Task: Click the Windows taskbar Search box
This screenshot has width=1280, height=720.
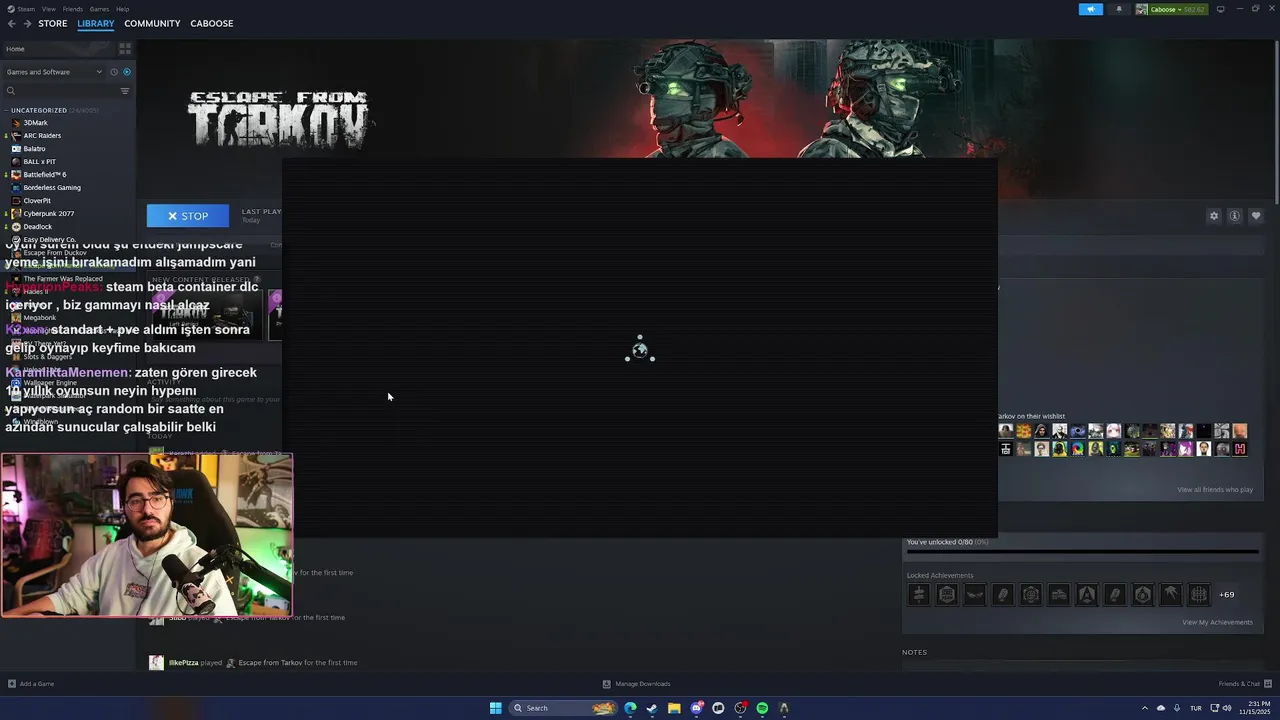Action: 564,708
